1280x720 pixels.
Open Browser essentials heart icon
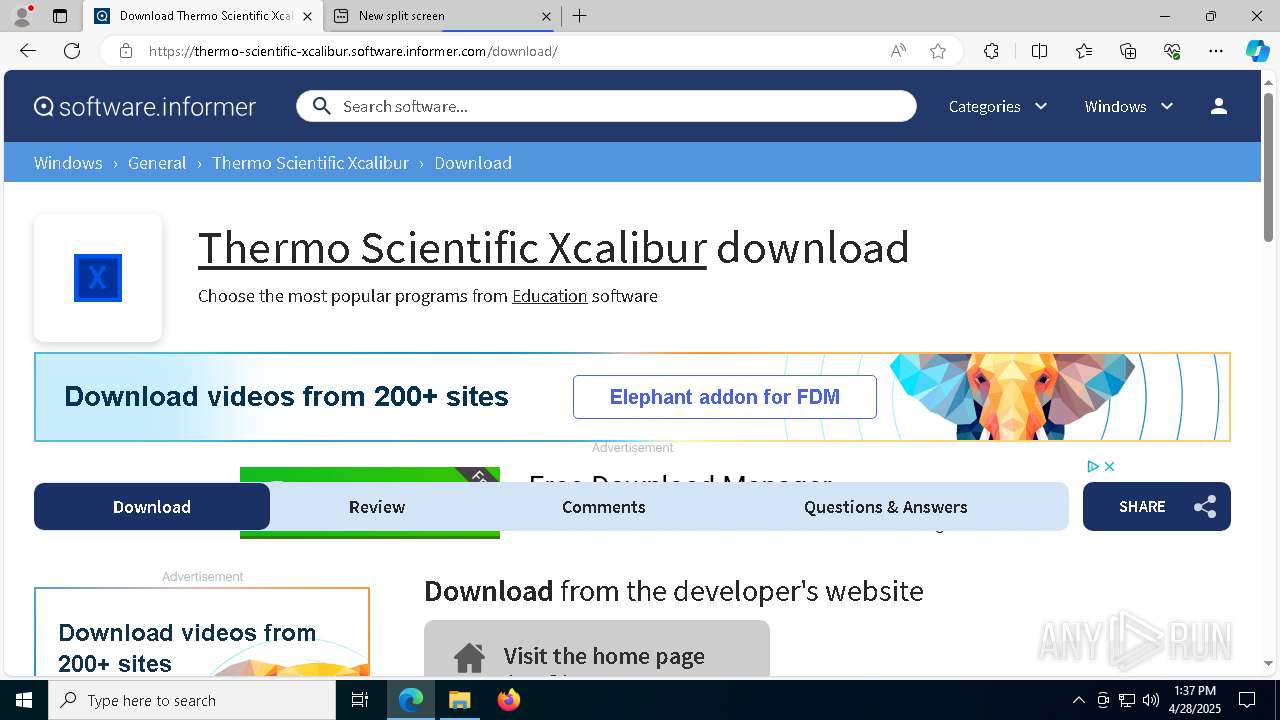pos(1172,51)
